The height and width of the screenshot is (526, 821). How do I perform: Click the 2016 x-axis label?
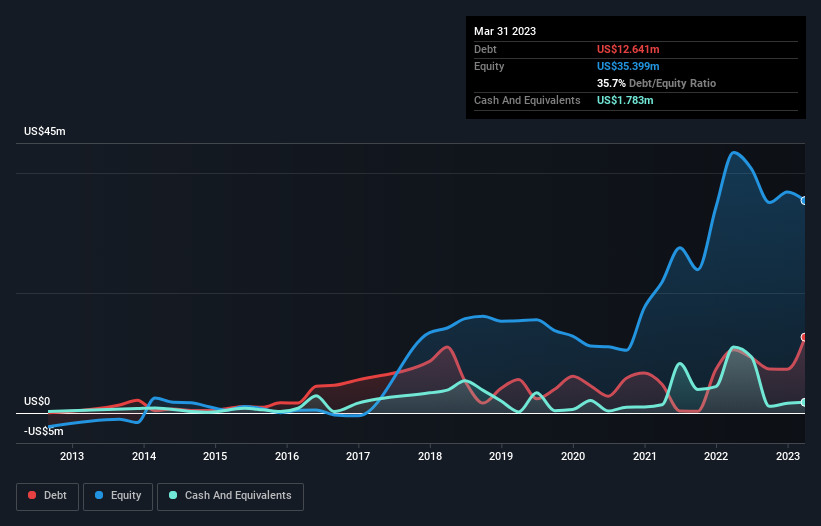pyautogui.click(x=287, y=456)
